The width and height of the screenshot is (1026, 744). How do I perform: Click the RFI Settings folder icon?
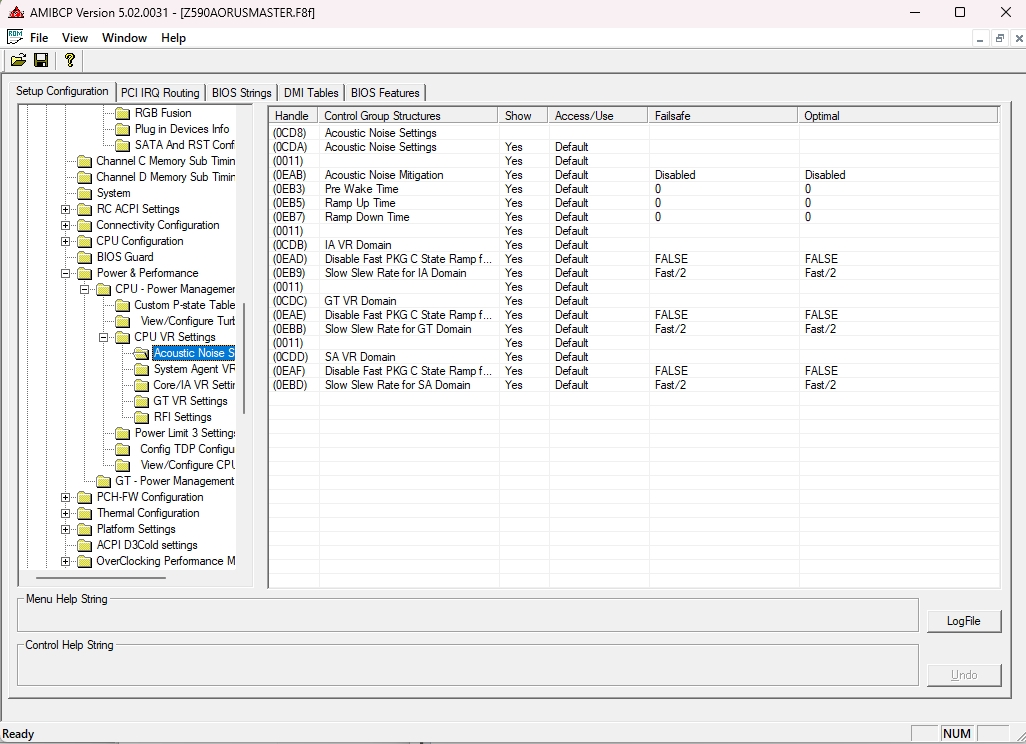coord(141,418)
